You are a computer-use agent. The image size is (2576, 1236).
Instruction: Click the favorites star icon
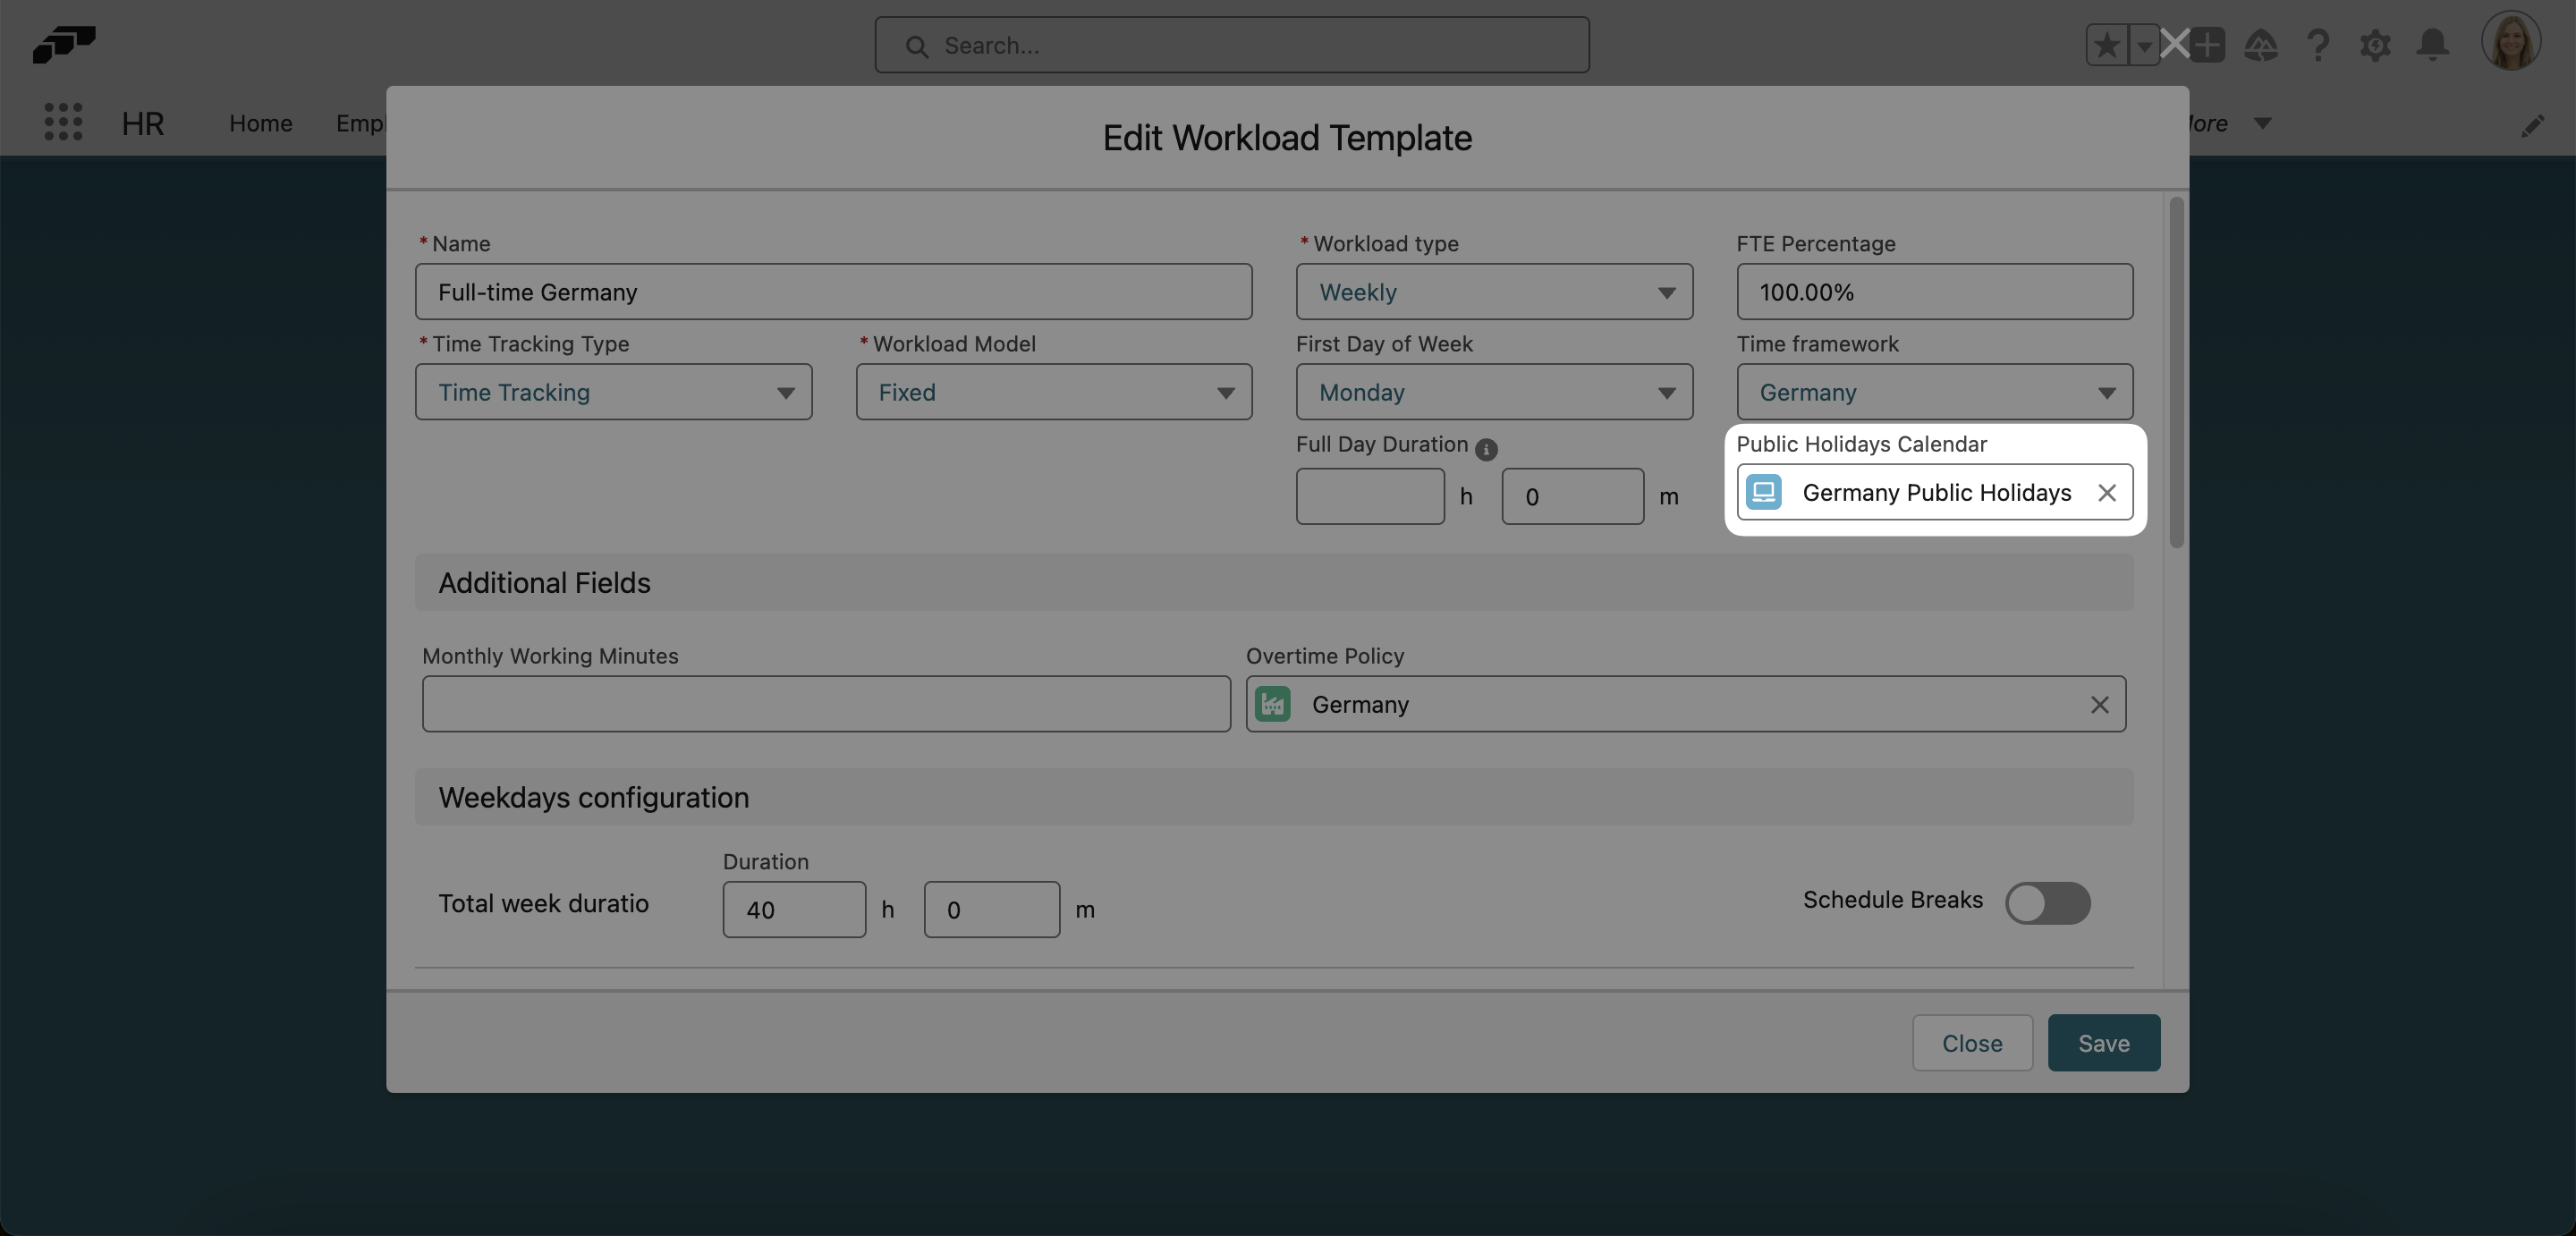[2106, 45]
